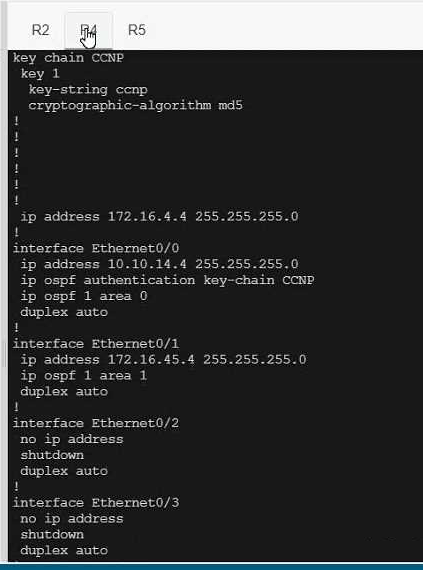Click the 'key chain CCNP' line
This screenshot has width=423, height=570.
coord(68,58)
